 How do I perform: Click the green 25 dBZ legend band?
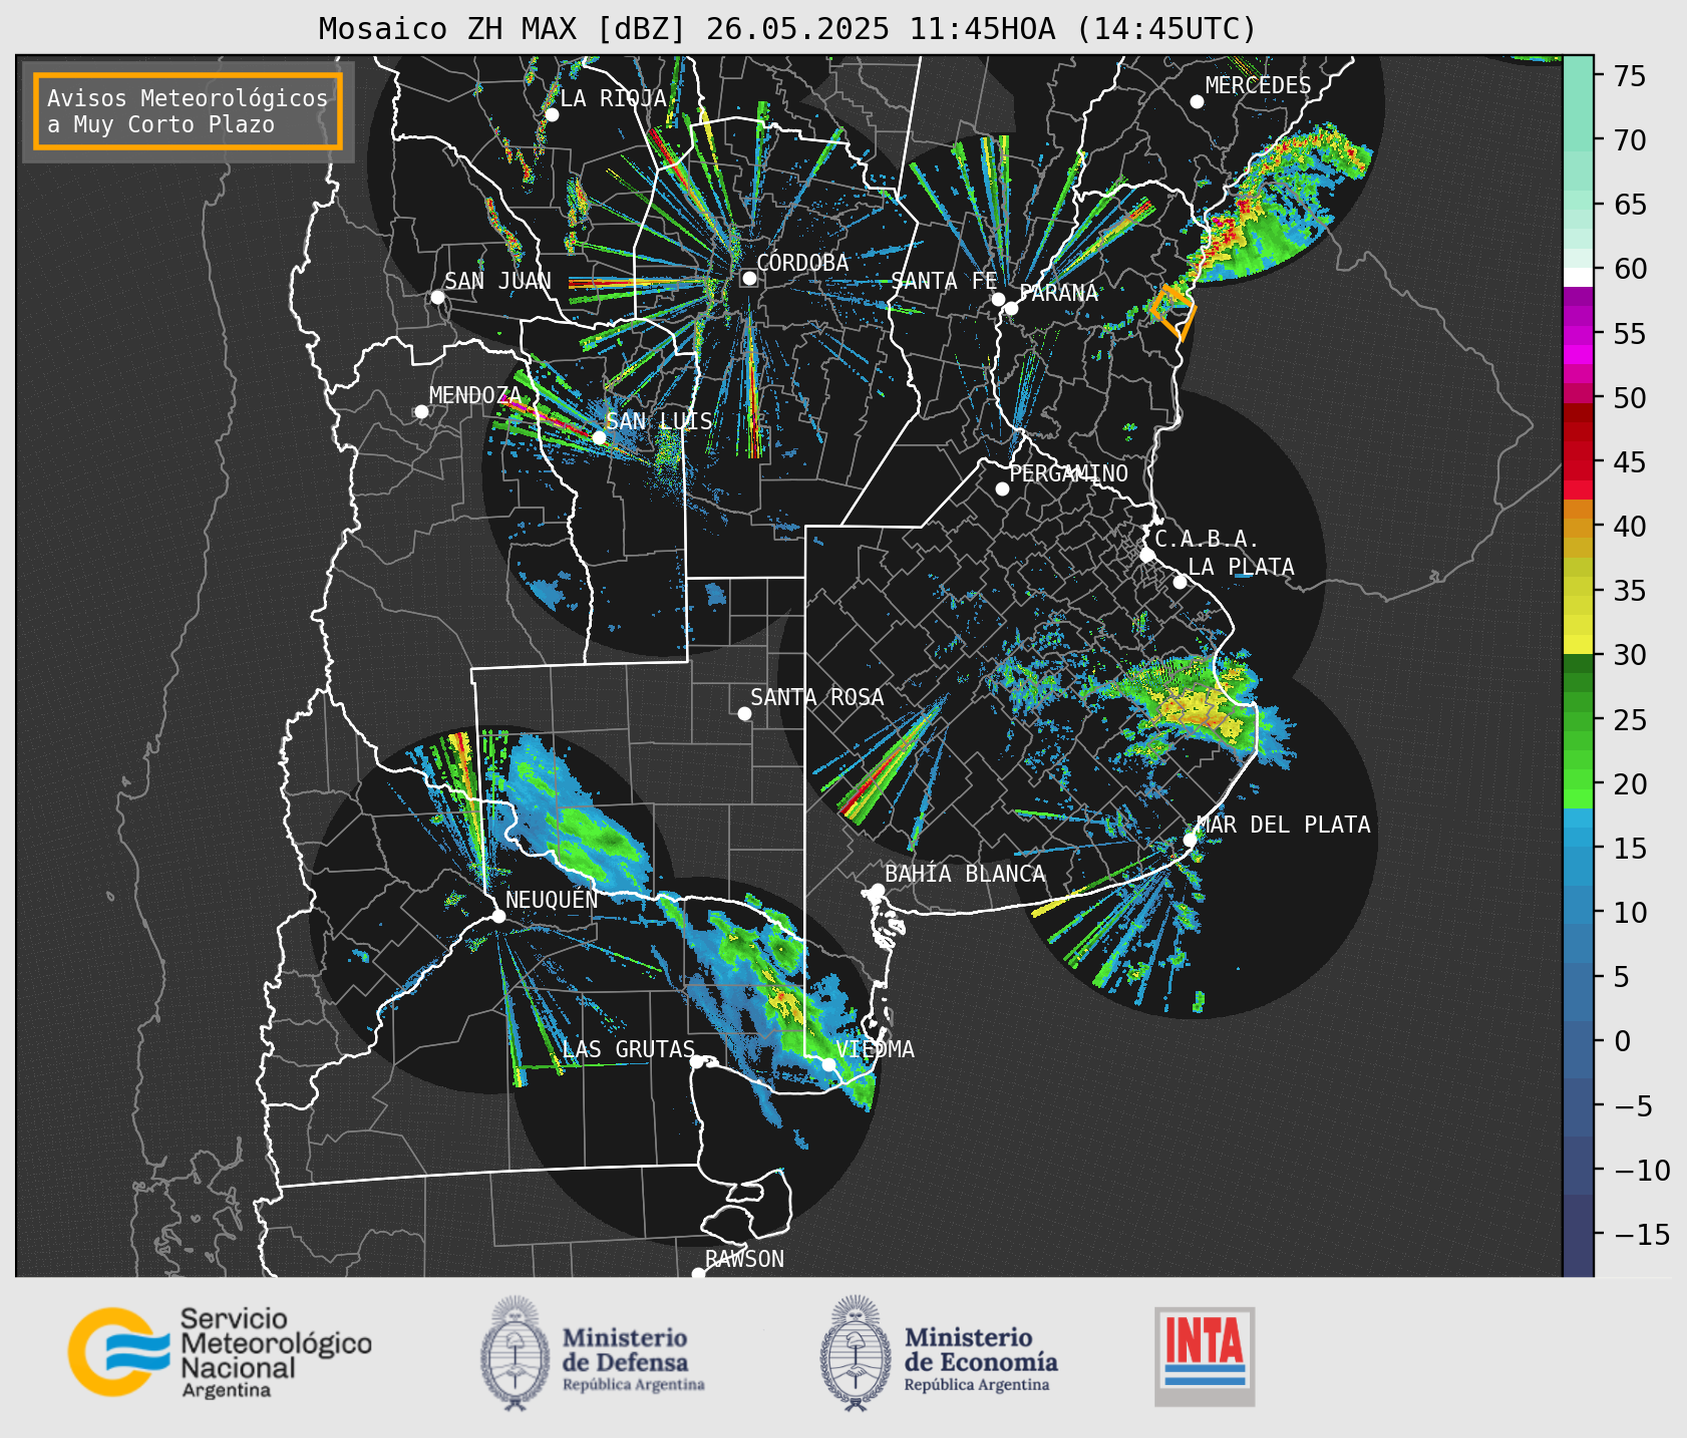(1578, 719)
